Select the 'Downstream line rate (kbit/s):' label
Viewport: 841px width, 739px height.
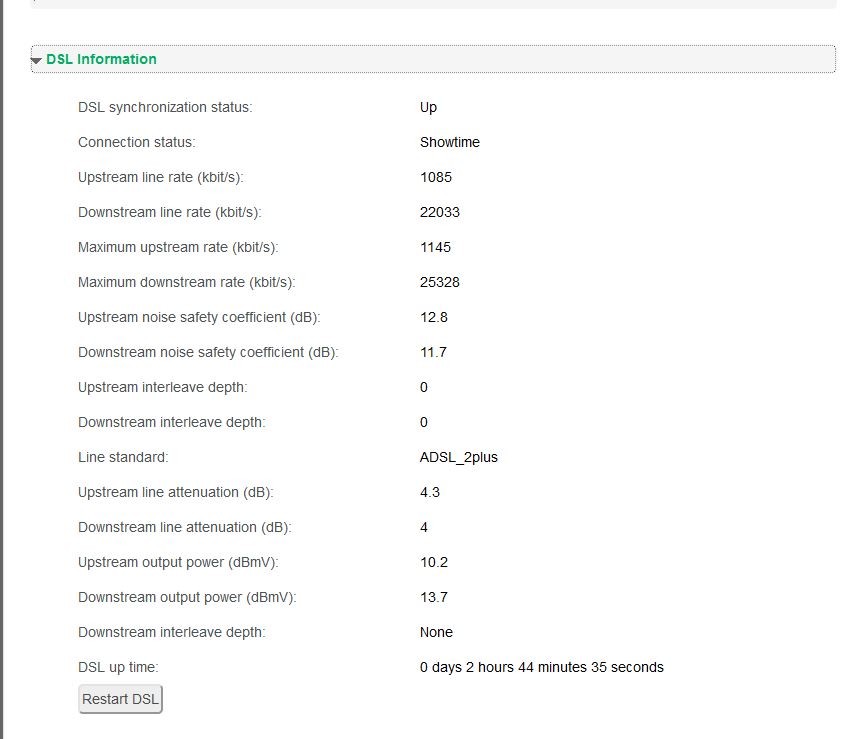click(x=169, y=212)
